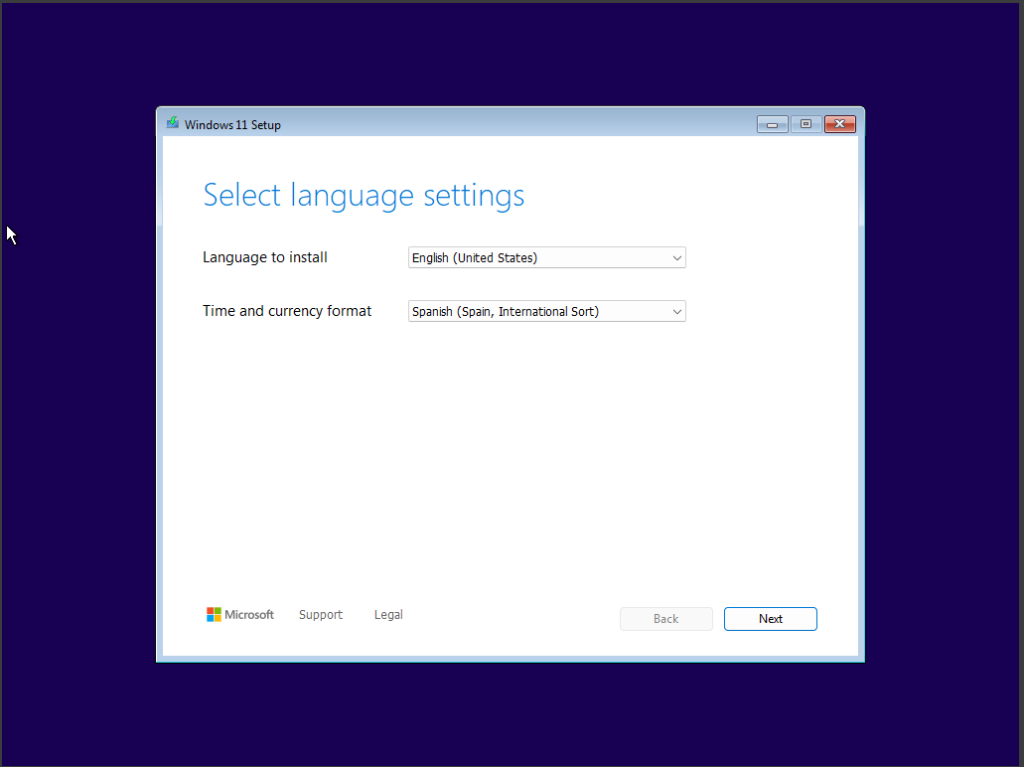Open the Language to install dropdown

tap(547, 257)
